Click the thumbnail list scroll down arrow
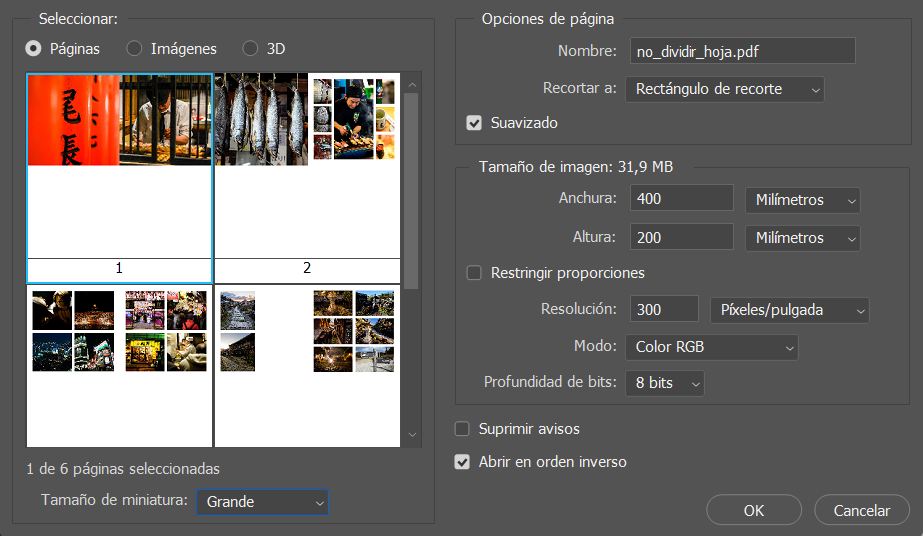The width and height of the screenshot is (923, 536). tap(412, 435)
